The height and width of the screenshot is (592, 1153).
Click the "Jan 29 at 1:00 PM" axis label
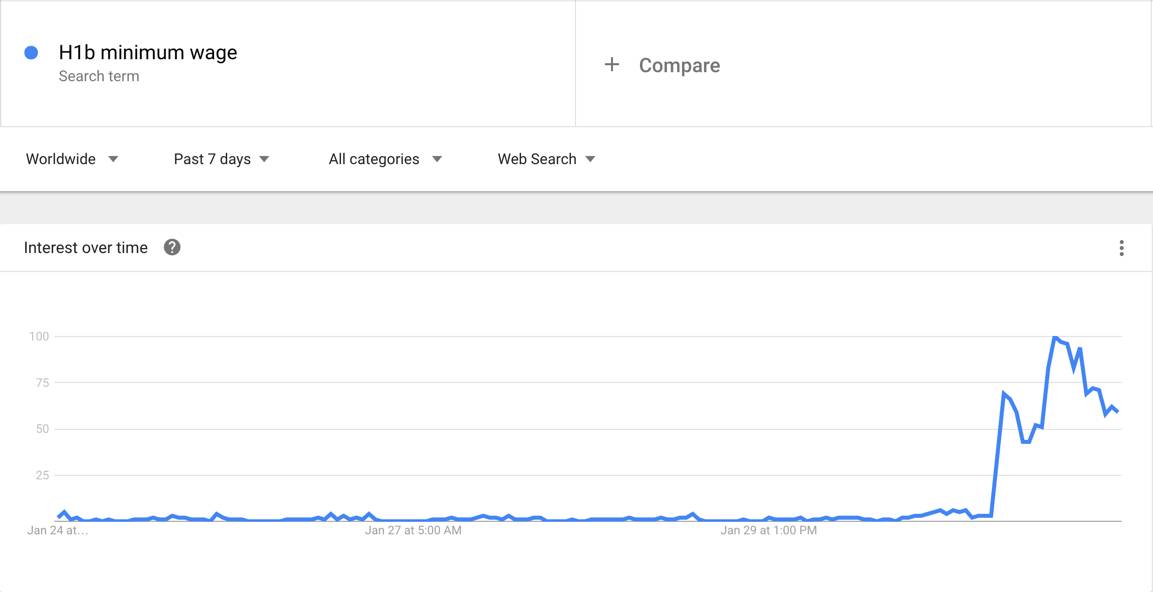(x=768, y=530)
